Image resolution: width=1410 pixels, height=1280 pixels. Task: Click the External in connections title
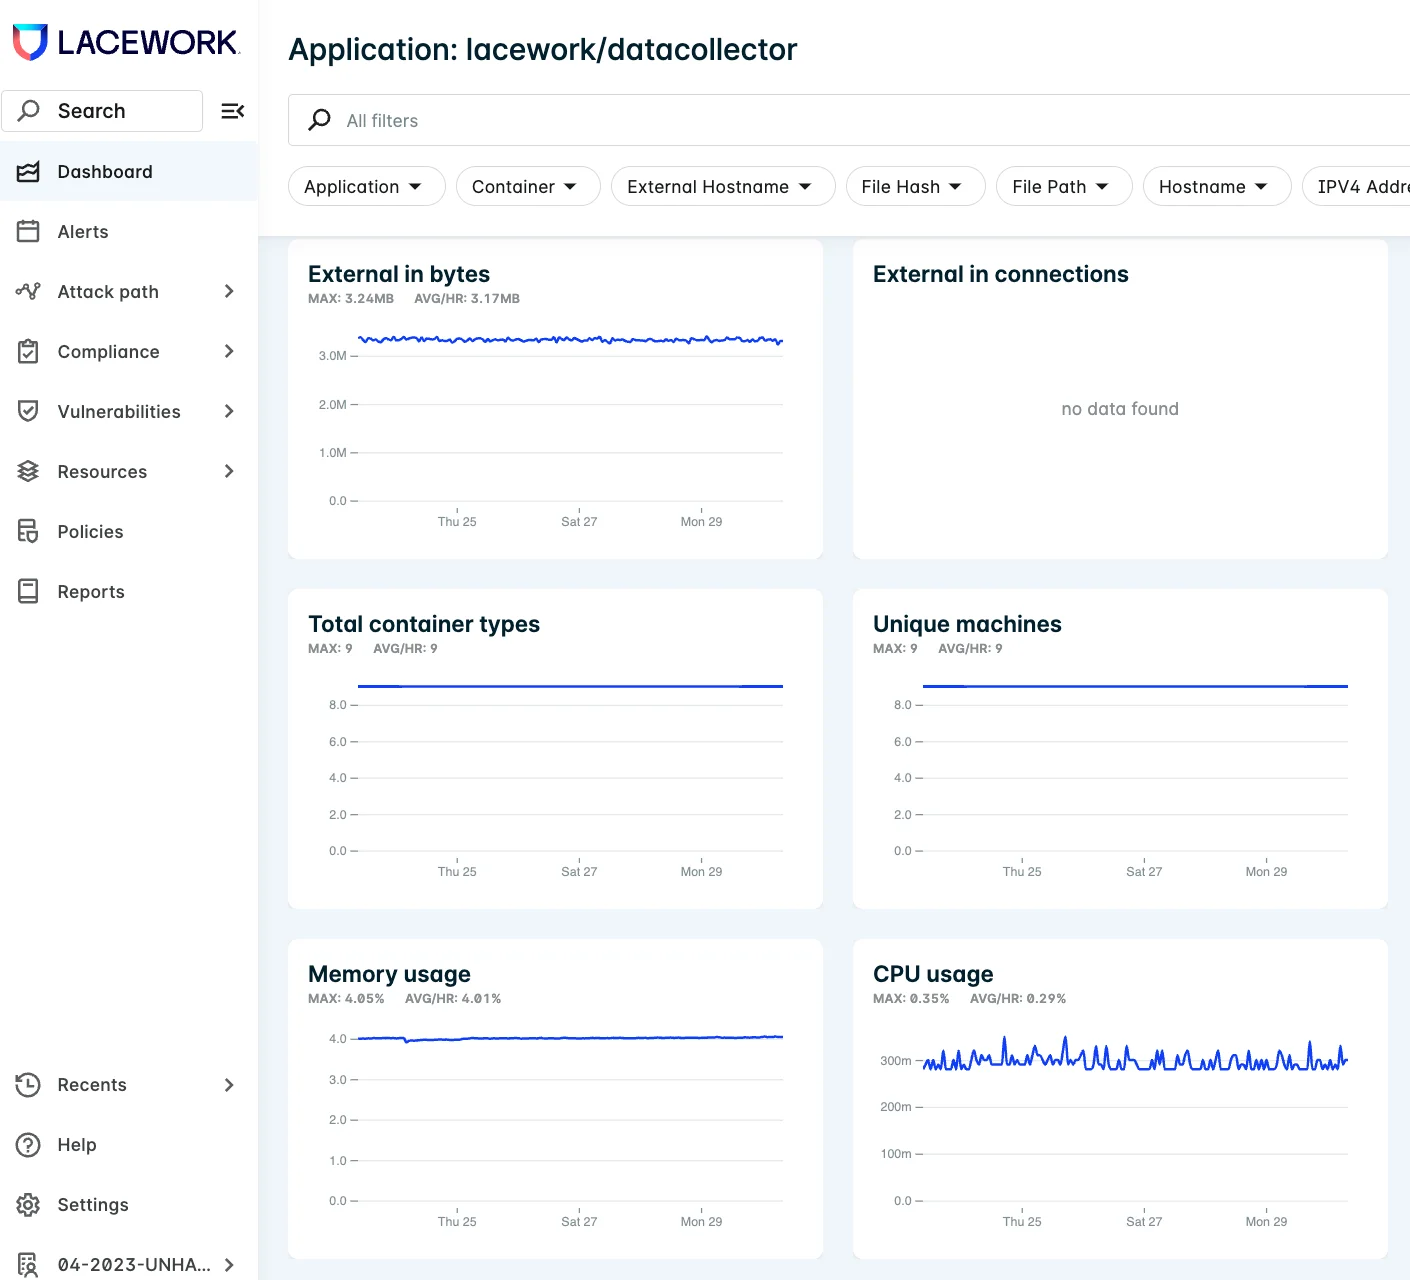[1000, 274]
